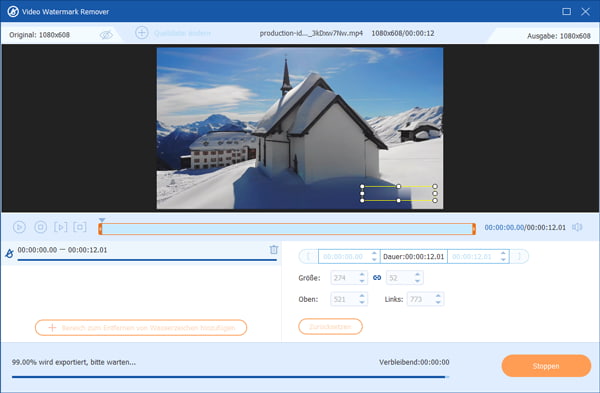Click the blue timeline range bar
The height and width of the screenshot is (393, 600).
coord(287,229)
